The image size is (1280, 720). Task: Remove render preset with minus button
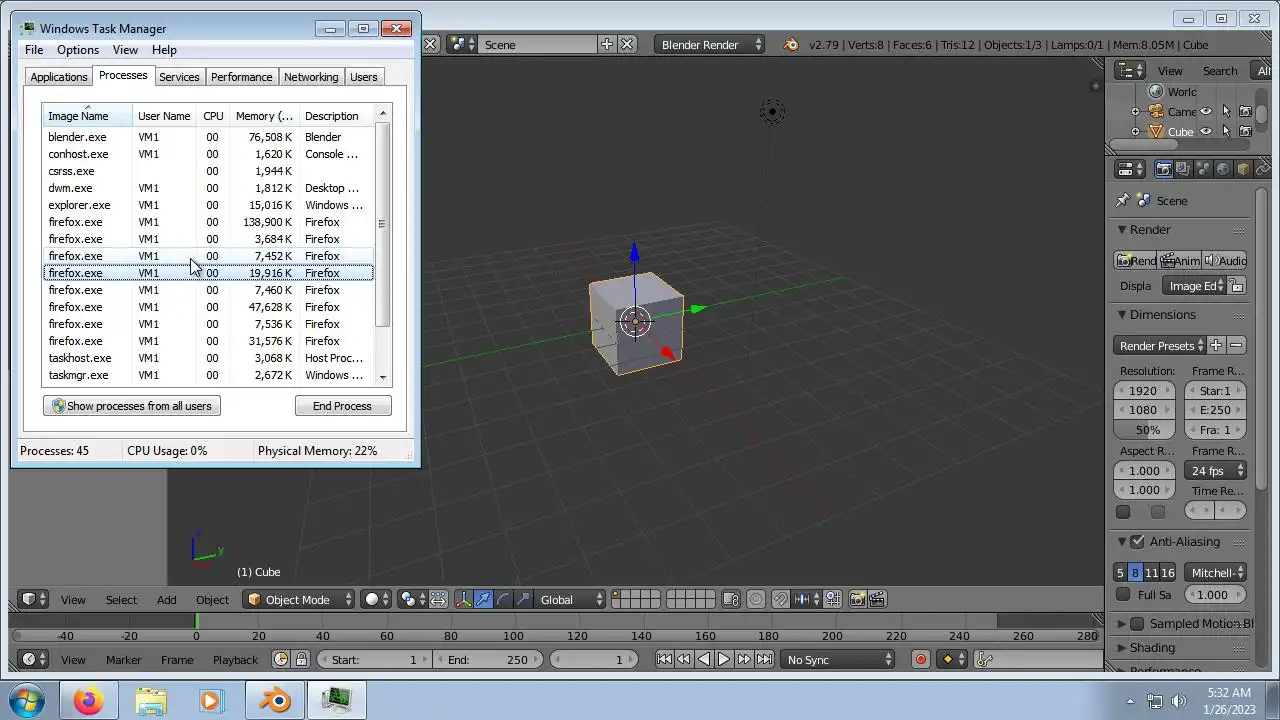[x=1236, y=346]
